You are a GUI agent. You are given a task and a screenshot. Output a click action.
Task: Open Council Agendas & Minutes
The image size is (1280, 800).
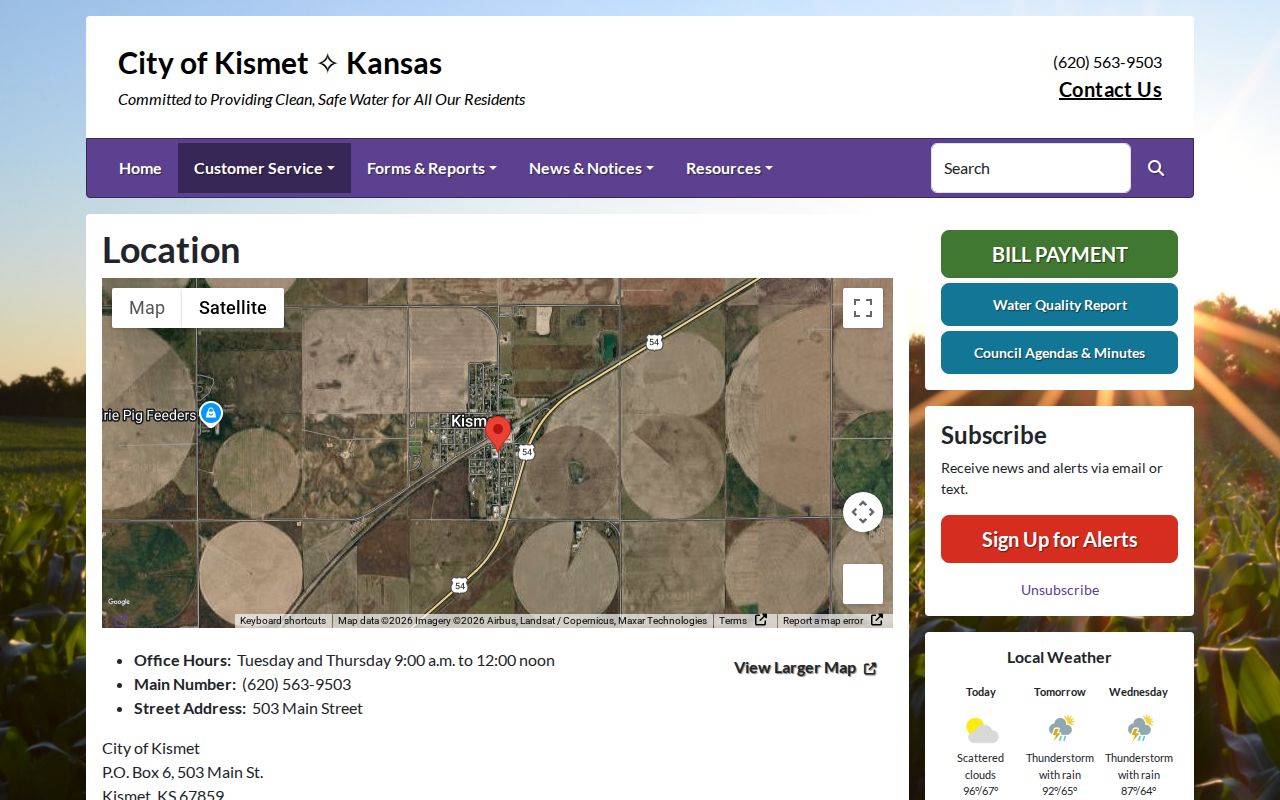tap(1059, 353)
